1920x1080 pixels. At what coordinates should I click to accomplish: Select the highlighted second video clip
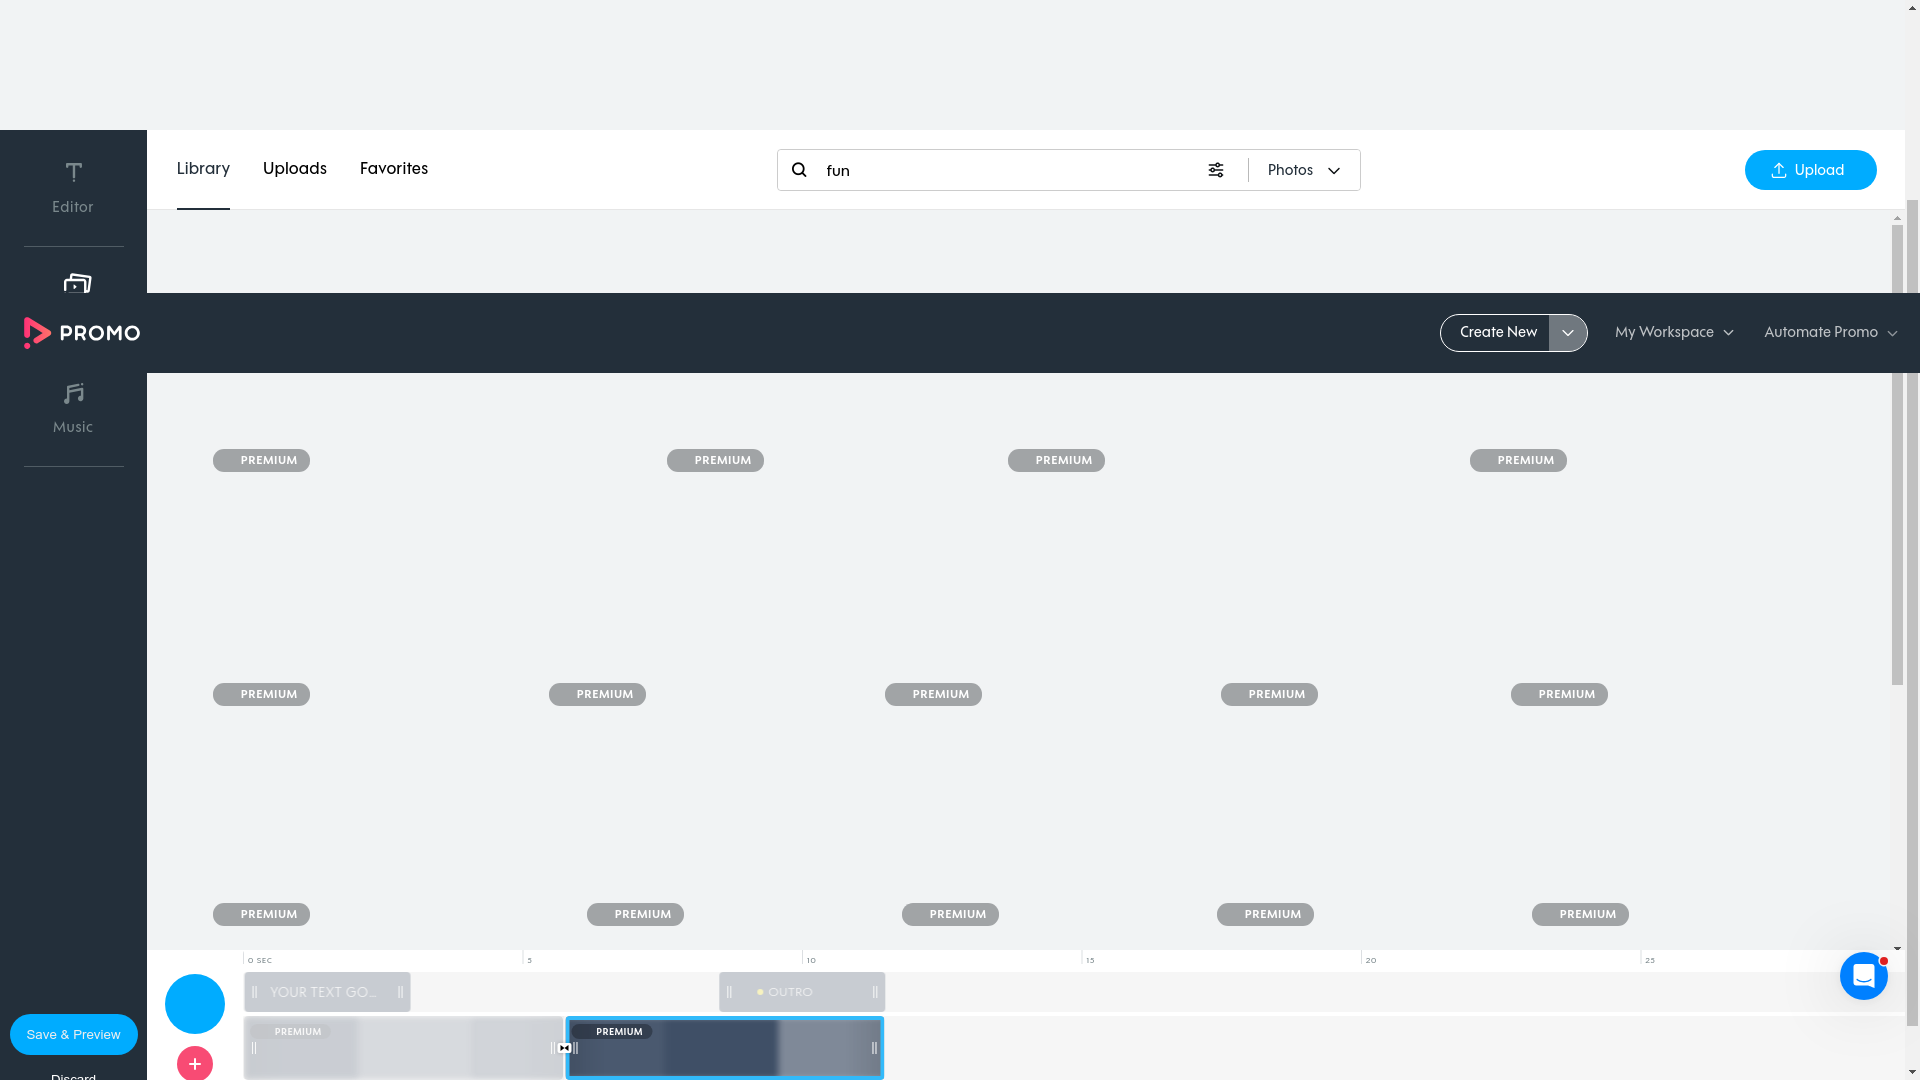tap(725, 1048)
